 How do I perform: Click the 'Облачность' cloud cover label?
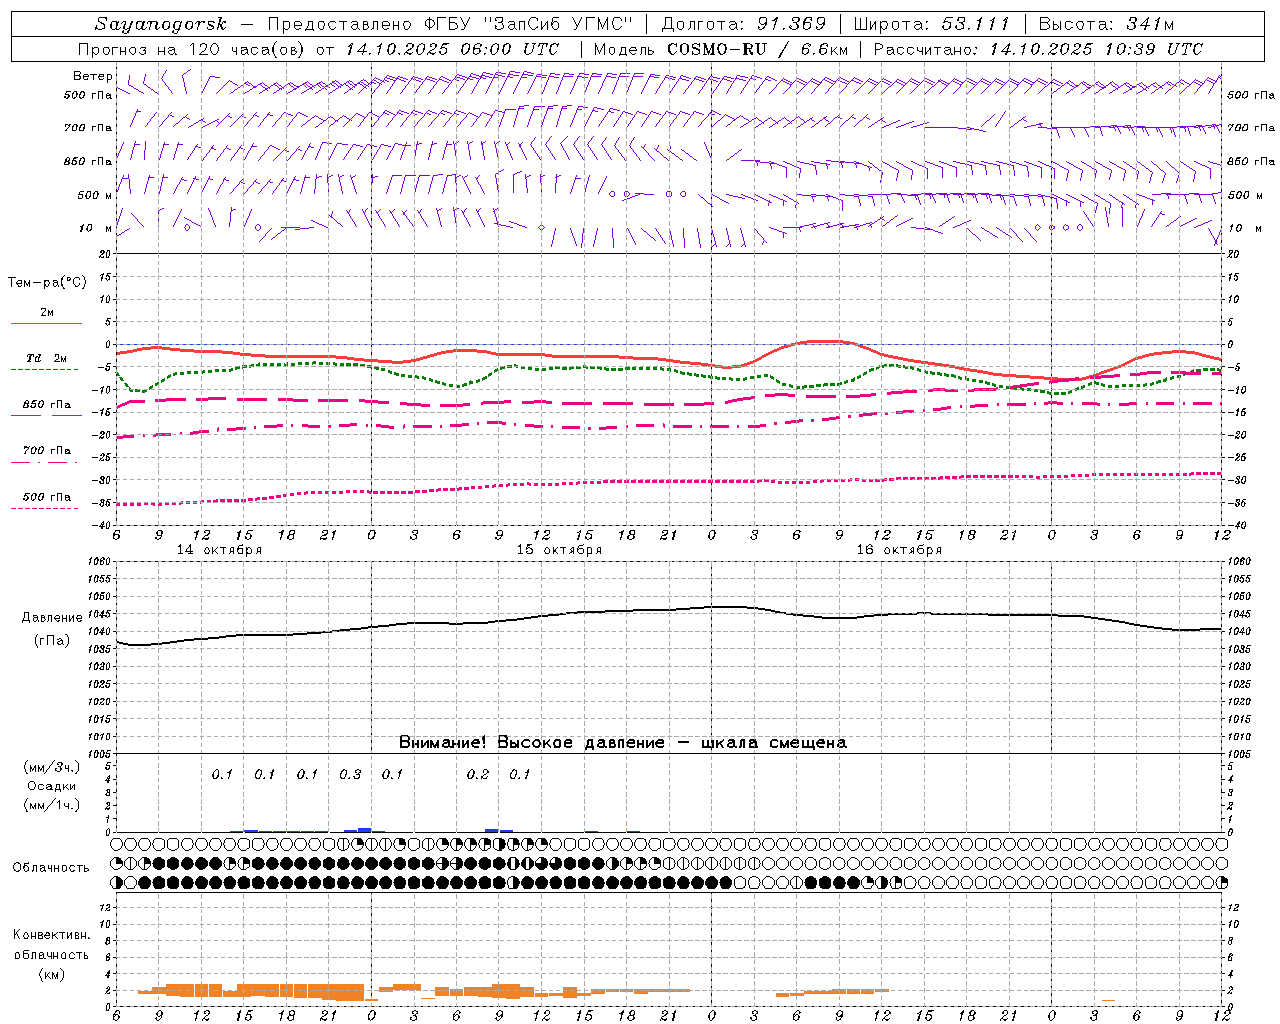[x=51, y=868]
